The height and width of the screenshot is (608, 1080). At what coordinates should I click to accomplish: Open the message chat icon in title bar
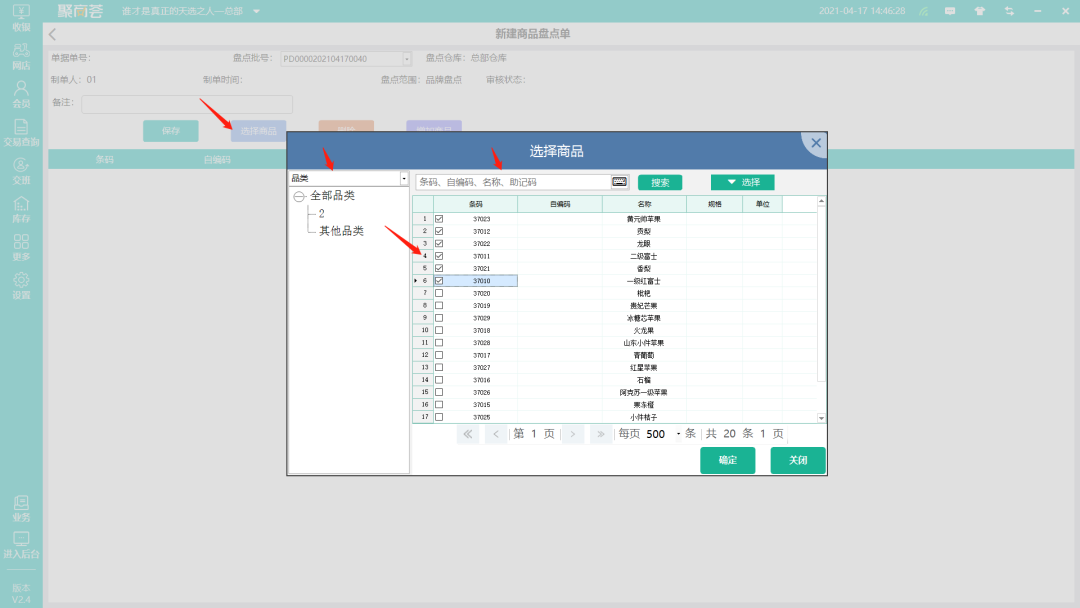(950, 11)
